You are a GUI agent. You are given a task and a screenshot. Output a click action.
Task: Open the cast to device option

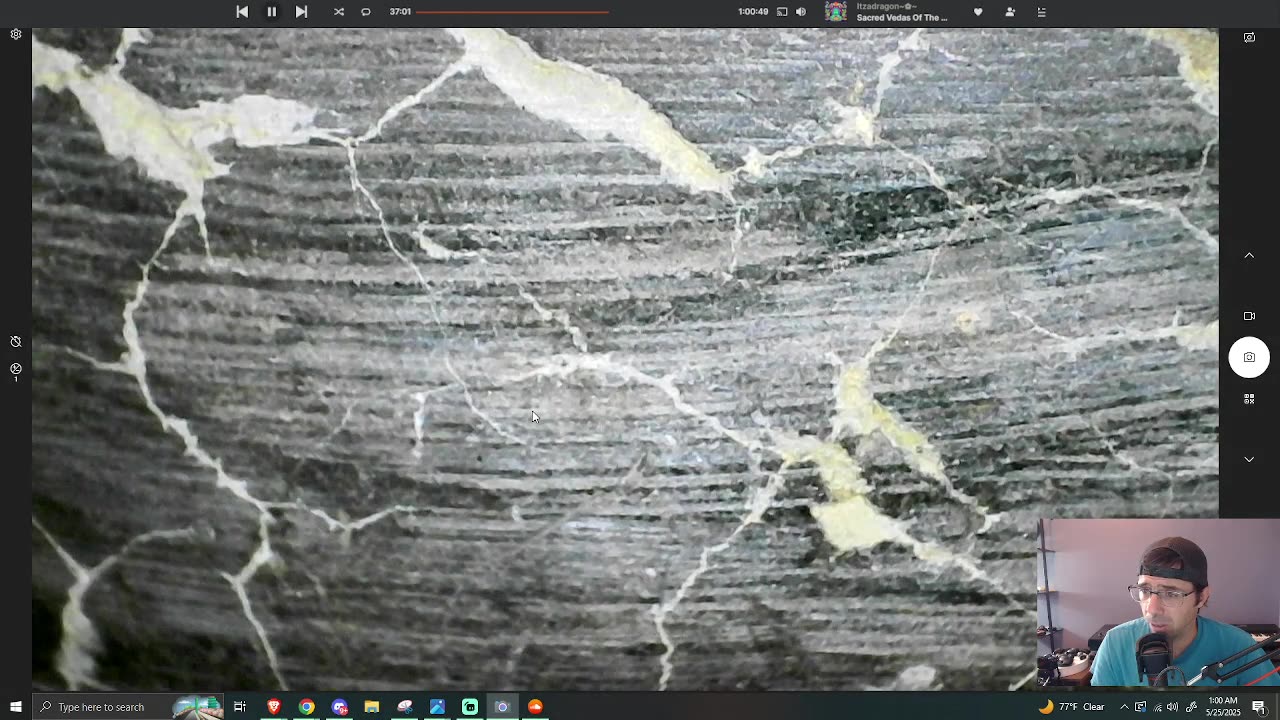(x=782, y=12)
